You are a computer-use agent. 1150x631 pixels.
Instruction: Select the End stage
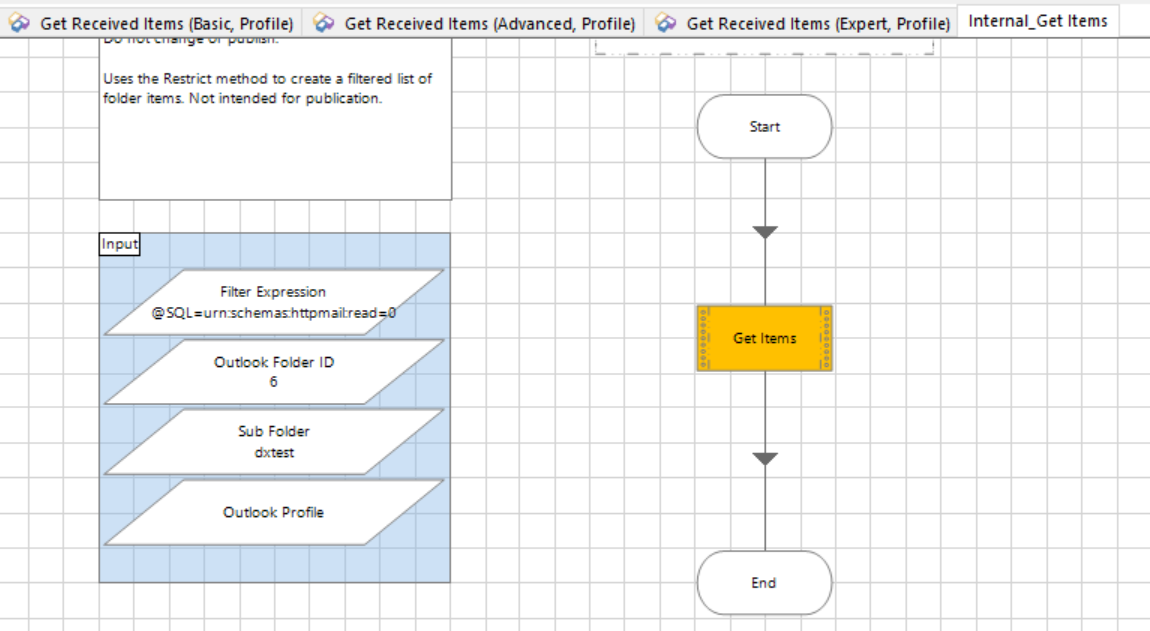[764, 583]
